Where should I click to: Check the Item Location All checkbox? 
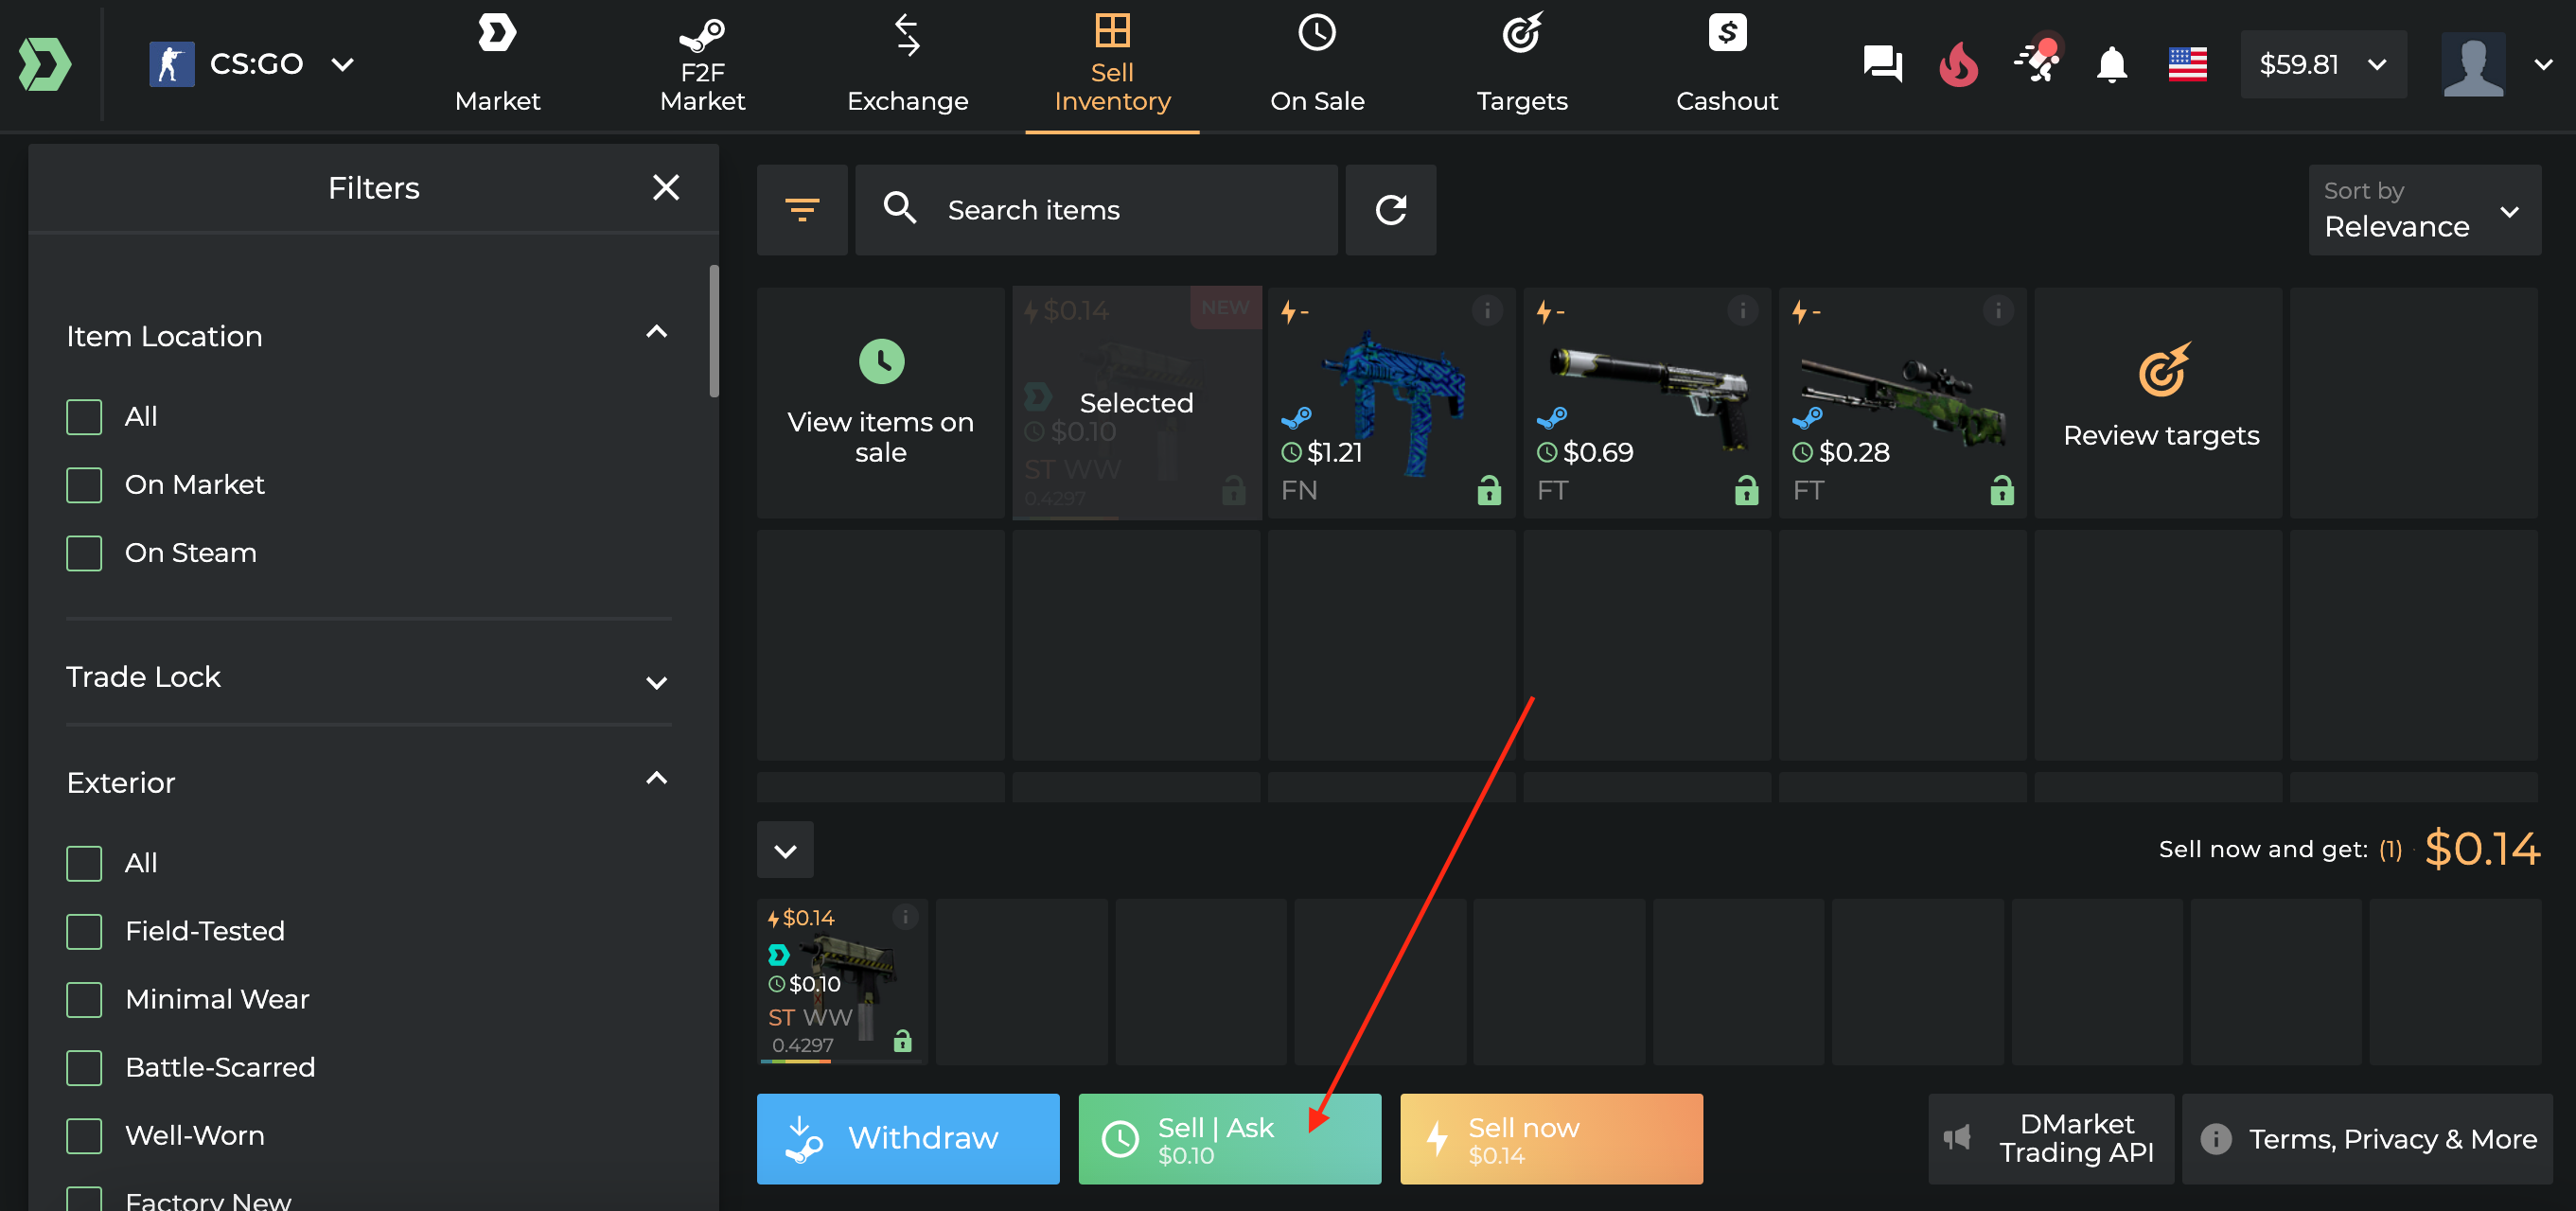click(x=84, y=417)
